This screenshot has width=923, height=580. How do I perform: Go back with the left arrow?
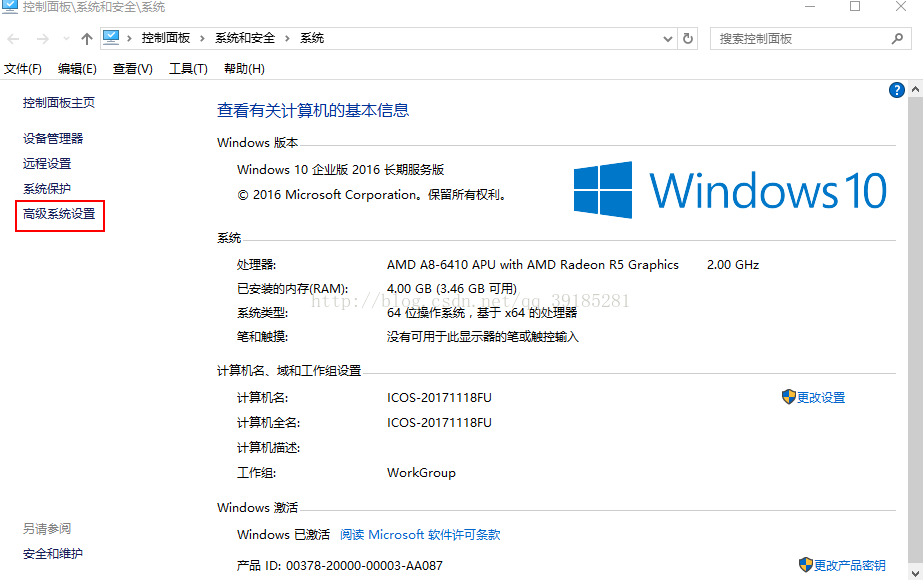coord(14,39)
